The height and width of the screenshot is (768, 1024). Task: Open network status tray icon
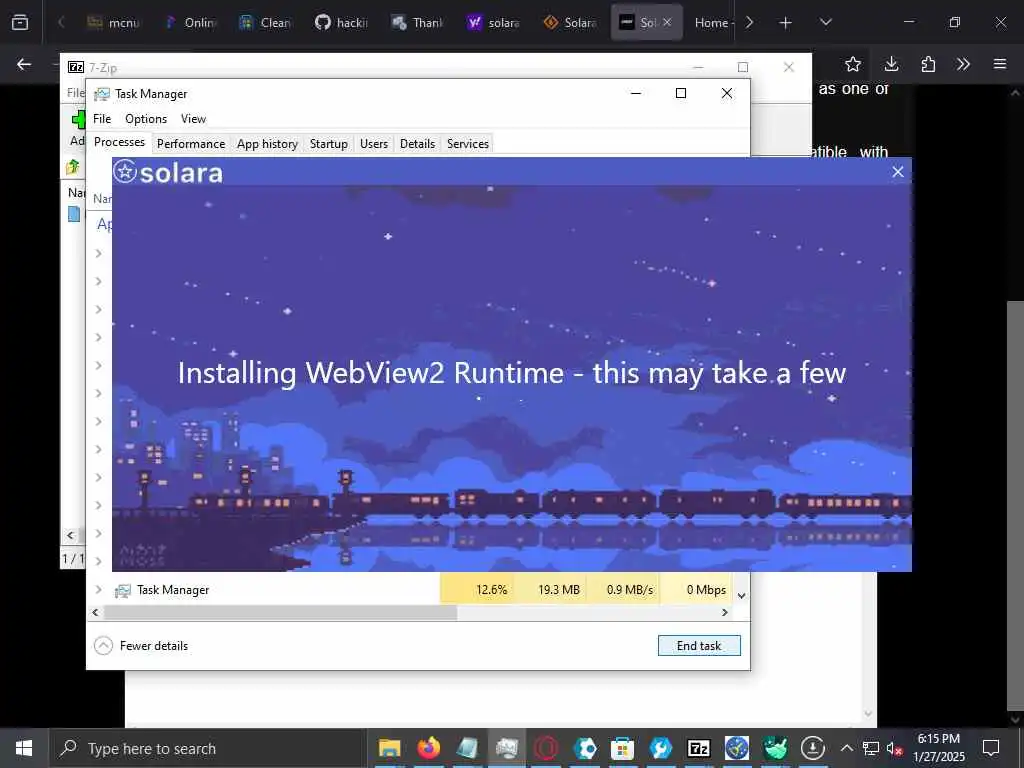tap(871, 748)
